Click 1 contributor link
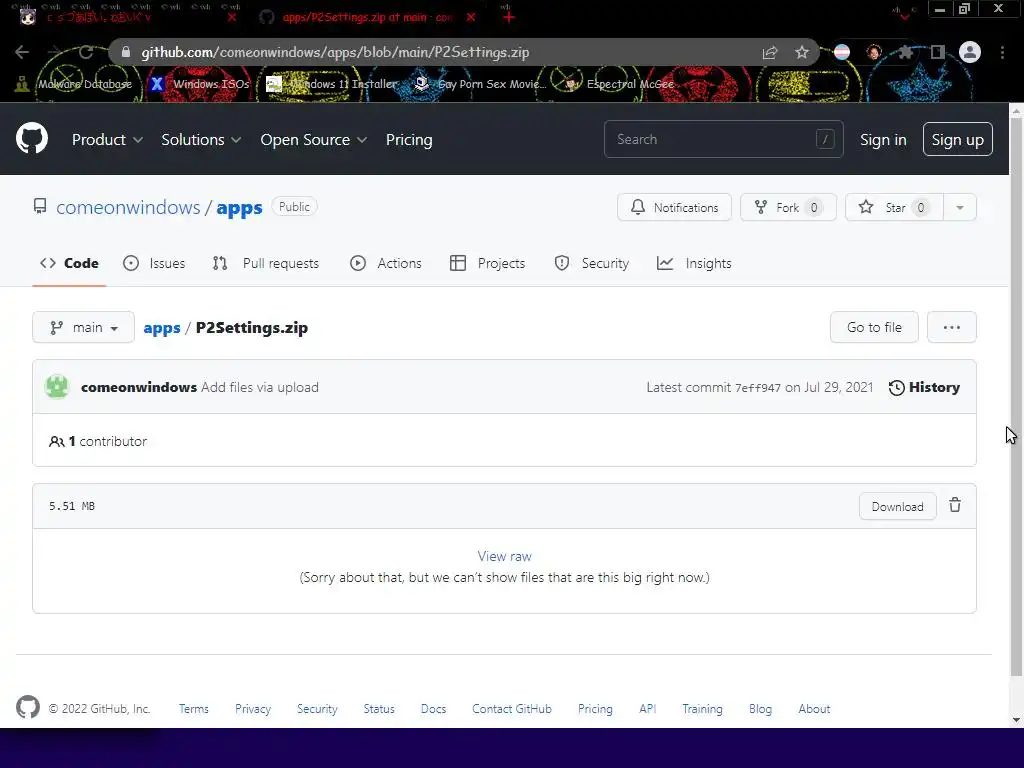The image size is (1024, 768). pos(98,441)
